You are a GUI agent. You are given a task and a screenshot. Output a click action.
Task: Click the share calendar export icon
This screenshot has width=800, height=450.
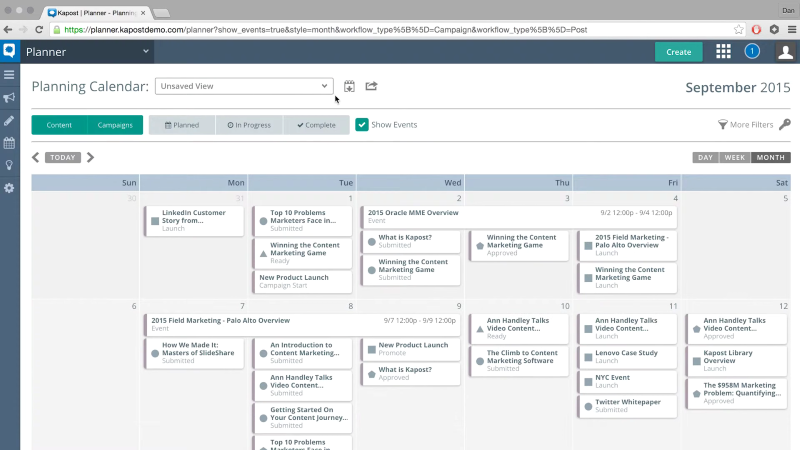click(x=371, y=86)
